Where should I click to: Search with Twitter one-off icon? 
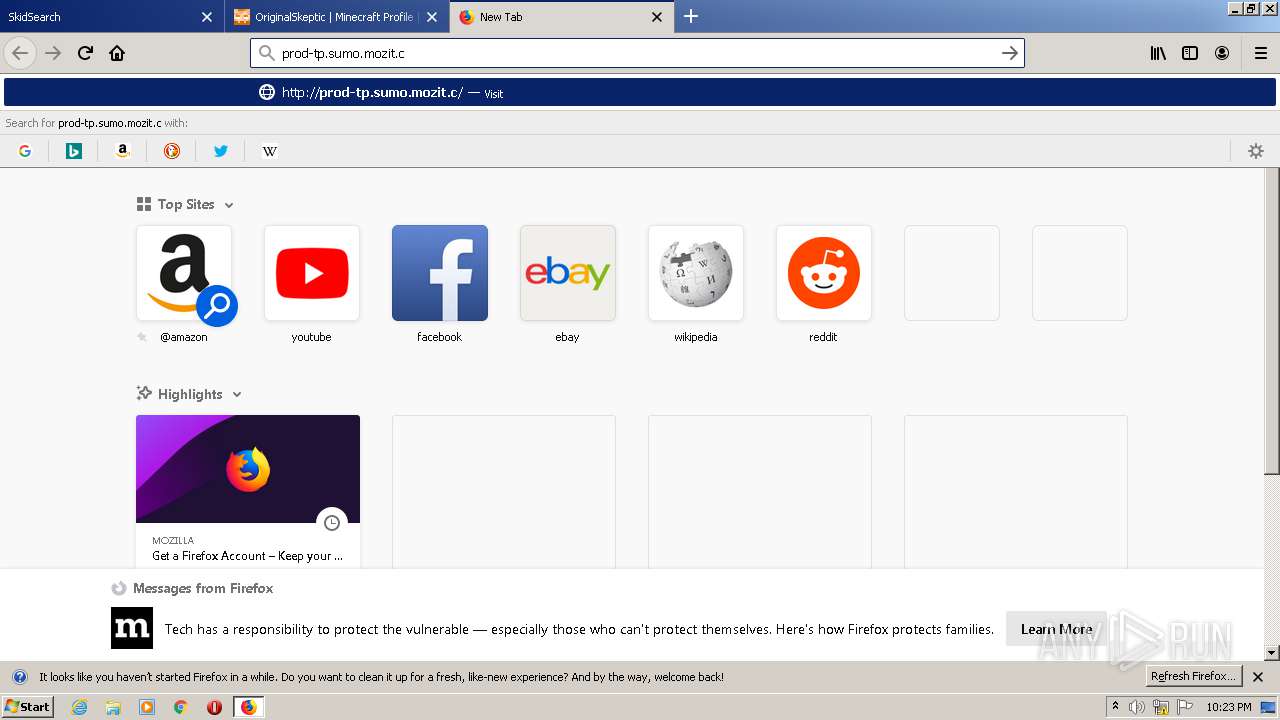[x=221, y=151]
